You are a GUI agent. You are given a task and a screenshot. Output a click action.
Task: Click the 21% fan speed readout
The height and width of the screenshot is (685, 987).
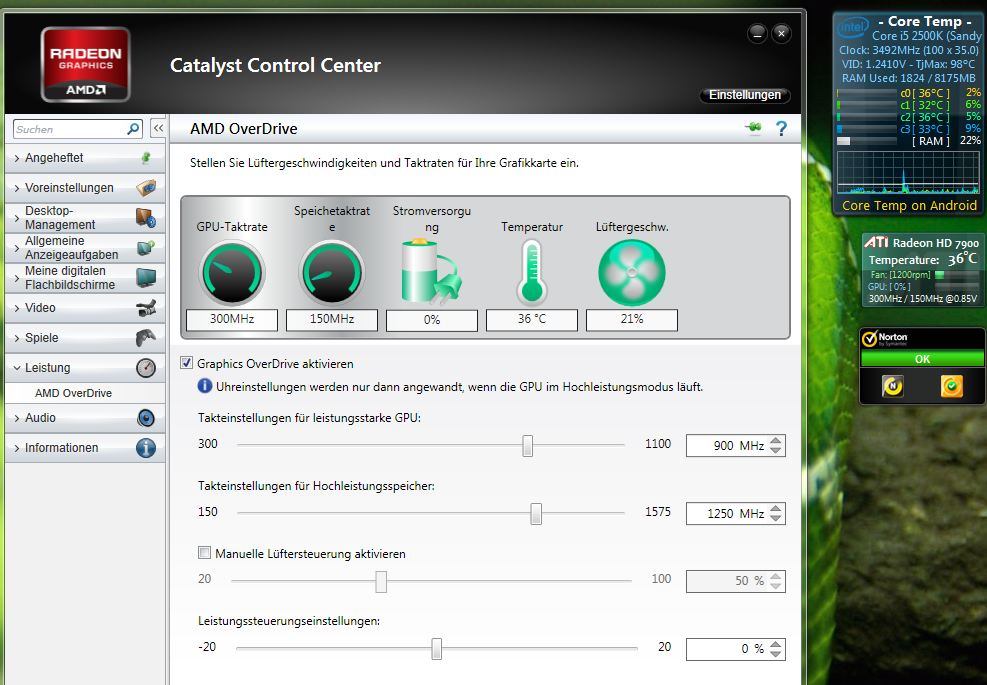[x=631, y=319]
